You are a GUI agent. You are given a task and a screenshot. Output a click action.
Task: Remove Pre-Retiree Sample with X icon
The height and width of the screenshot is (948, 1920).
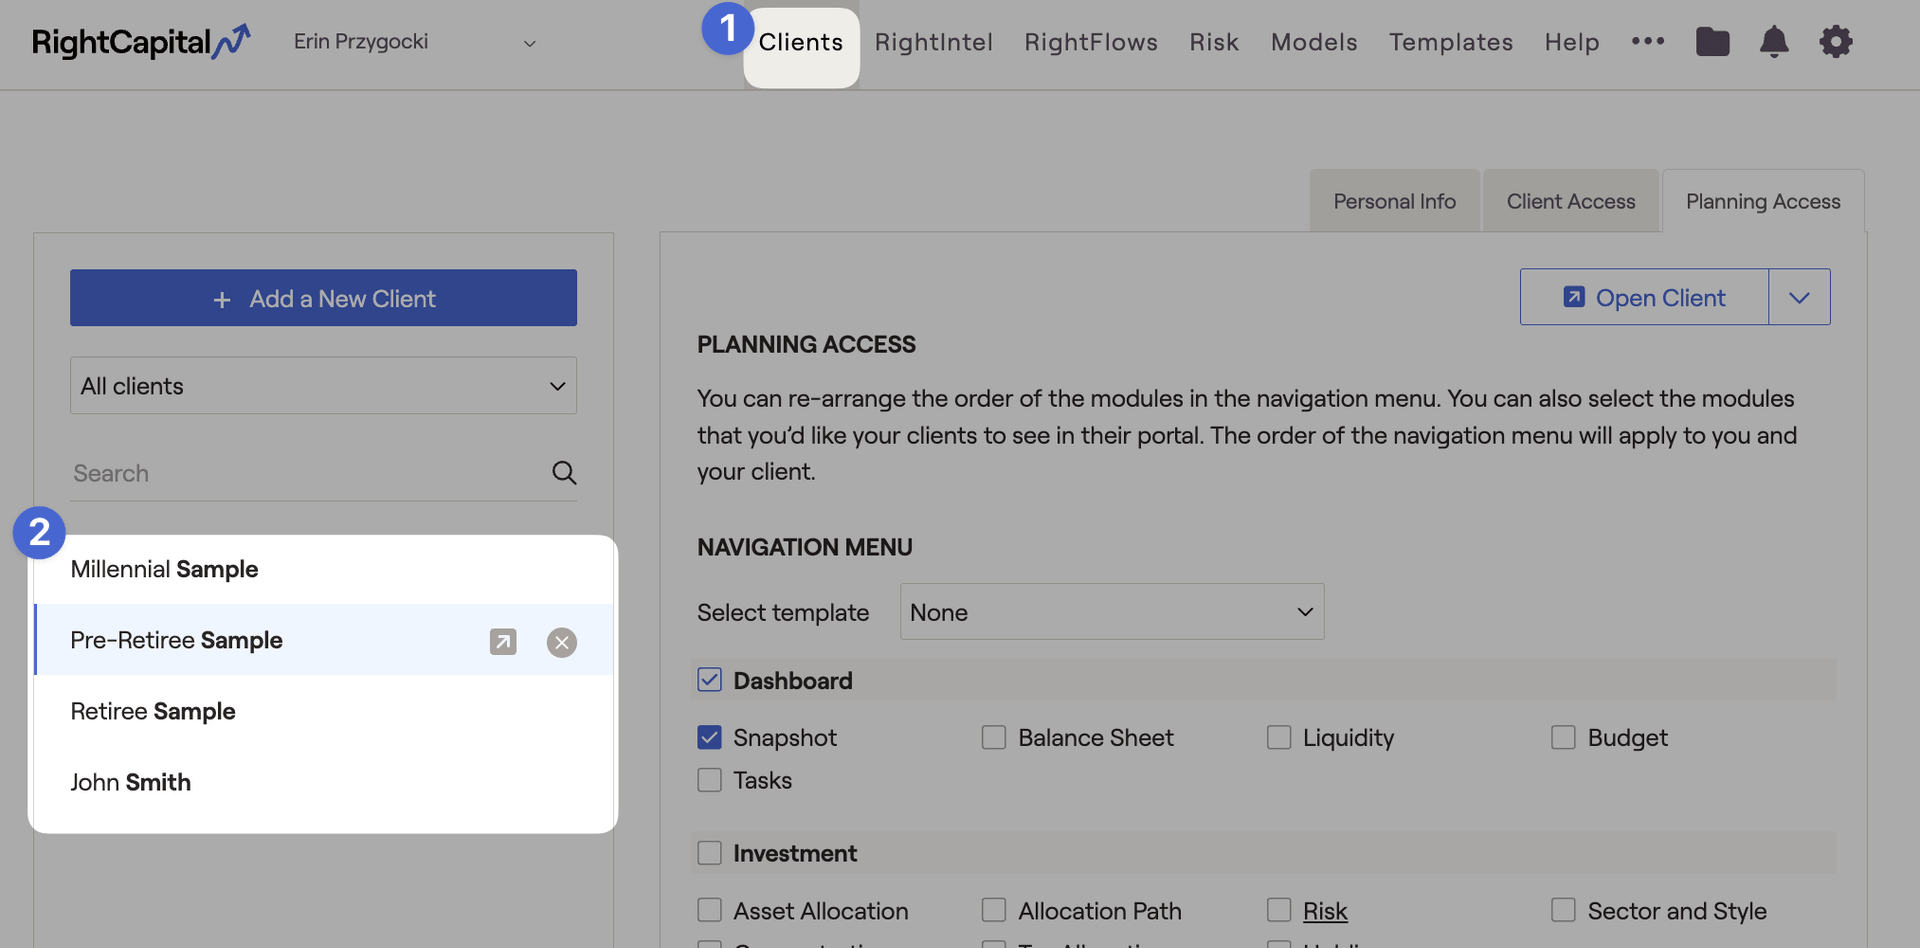(x=562, y=642)
